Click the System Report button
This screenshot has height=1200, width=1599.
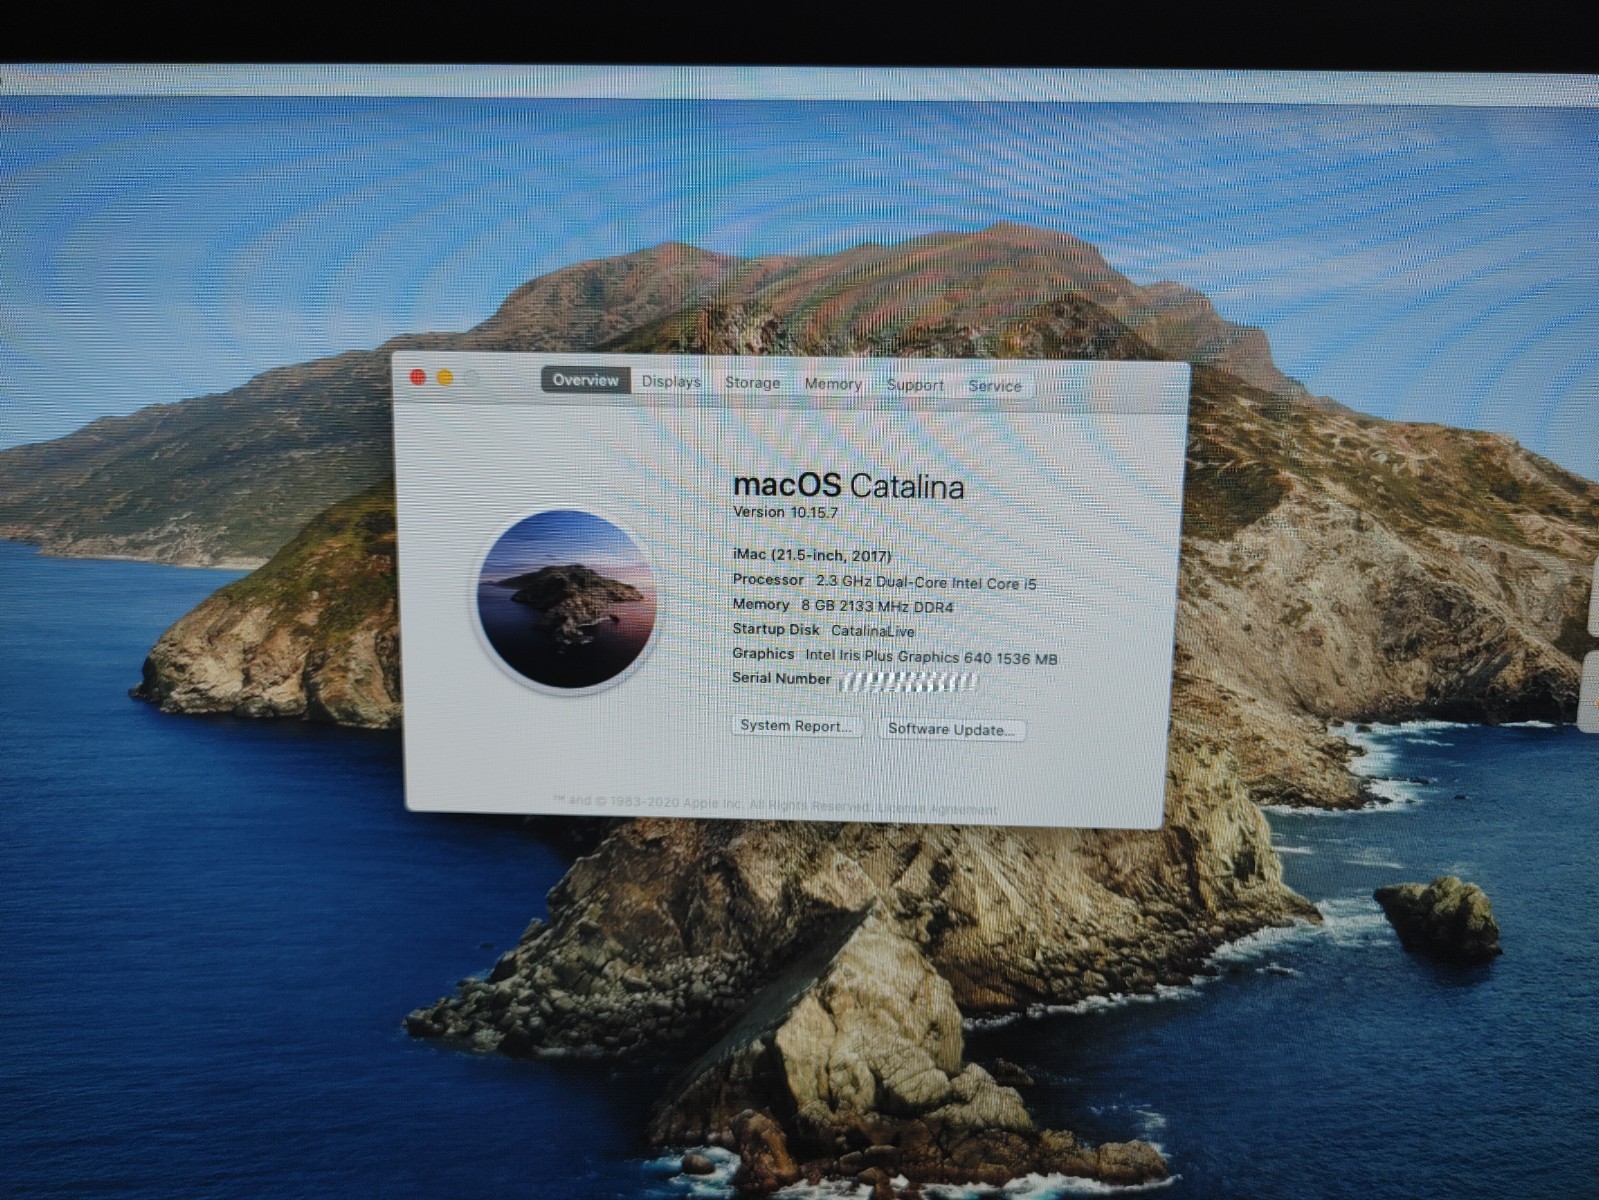(796, 726)
